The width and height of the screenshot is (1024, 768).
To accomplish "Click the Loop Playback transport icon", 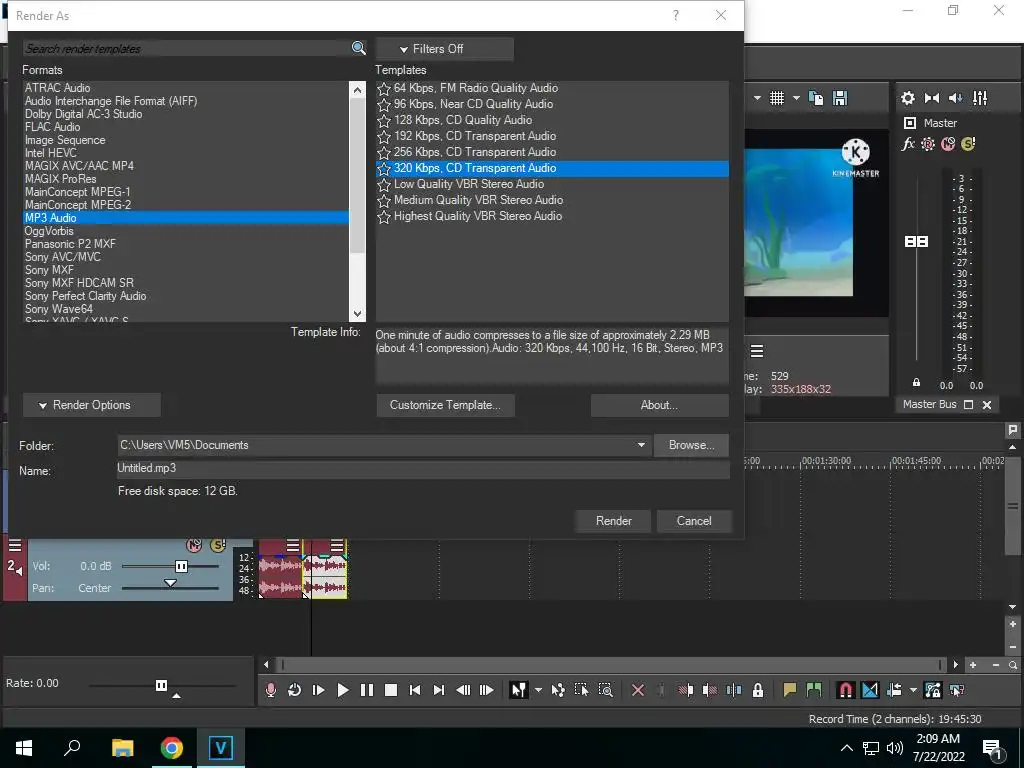I will click(295, 690).
